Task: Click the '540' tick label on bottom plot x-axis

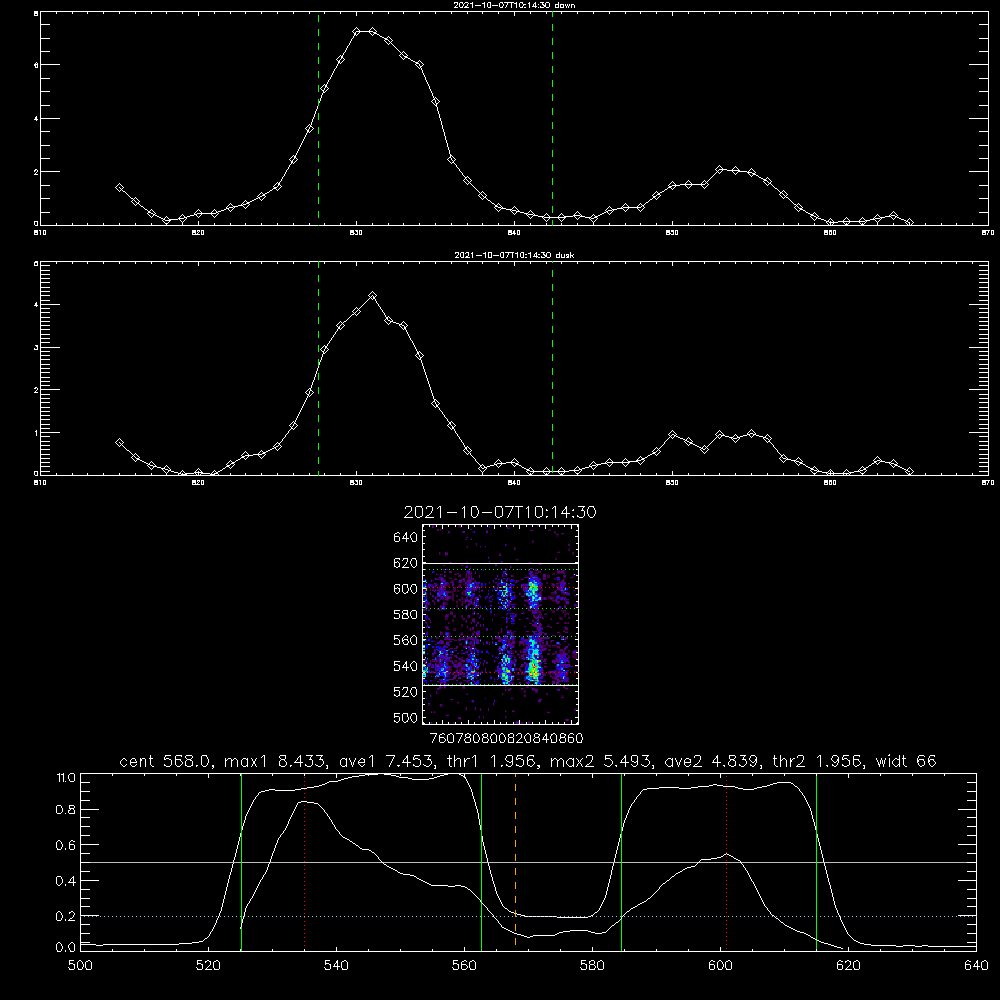Action: (x=336, y=965)
